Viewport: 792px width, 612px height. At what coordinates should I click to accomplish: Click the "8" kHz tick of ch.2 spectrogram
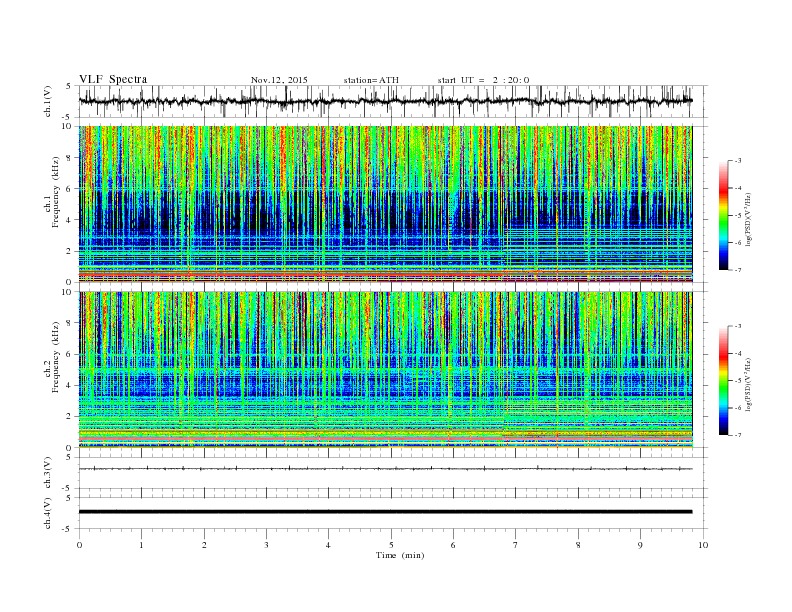[x=69, y=323]
